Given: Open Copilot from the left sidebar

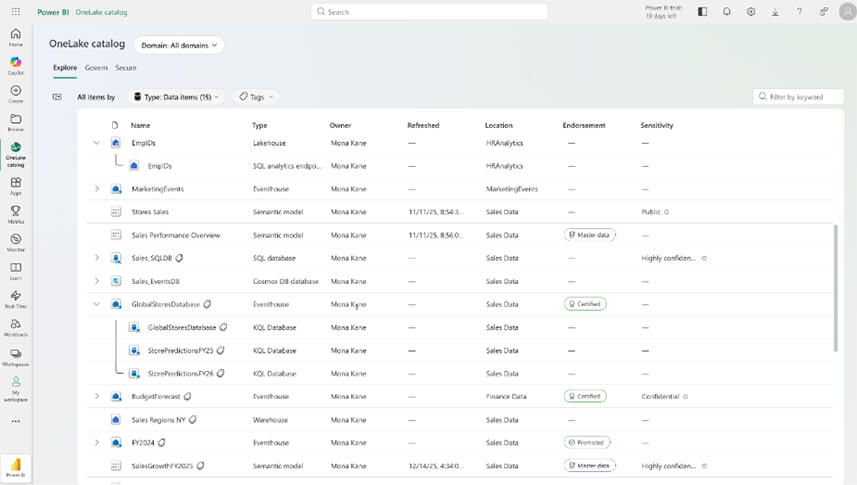Looking at the screenshot, I should (15, 66).
